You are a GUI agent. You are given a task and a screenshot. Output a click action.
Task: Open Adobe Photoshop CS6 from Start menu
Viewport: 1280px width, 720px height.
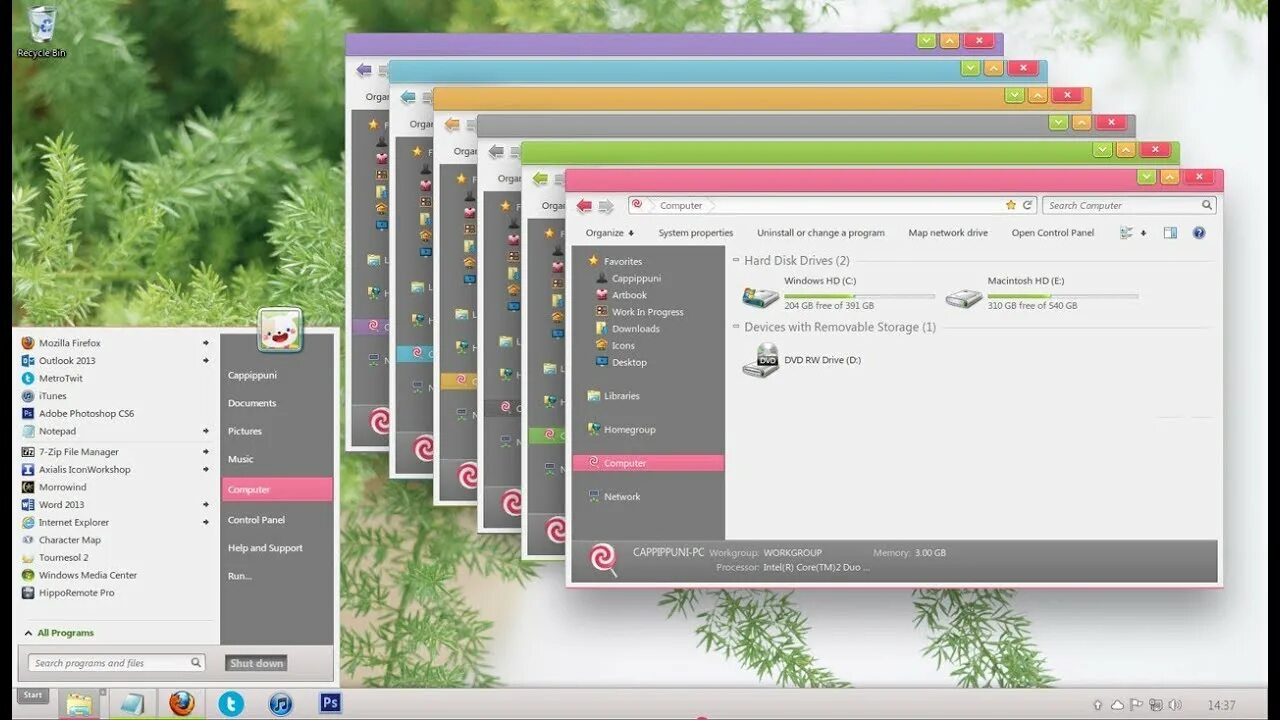(86, 413)
